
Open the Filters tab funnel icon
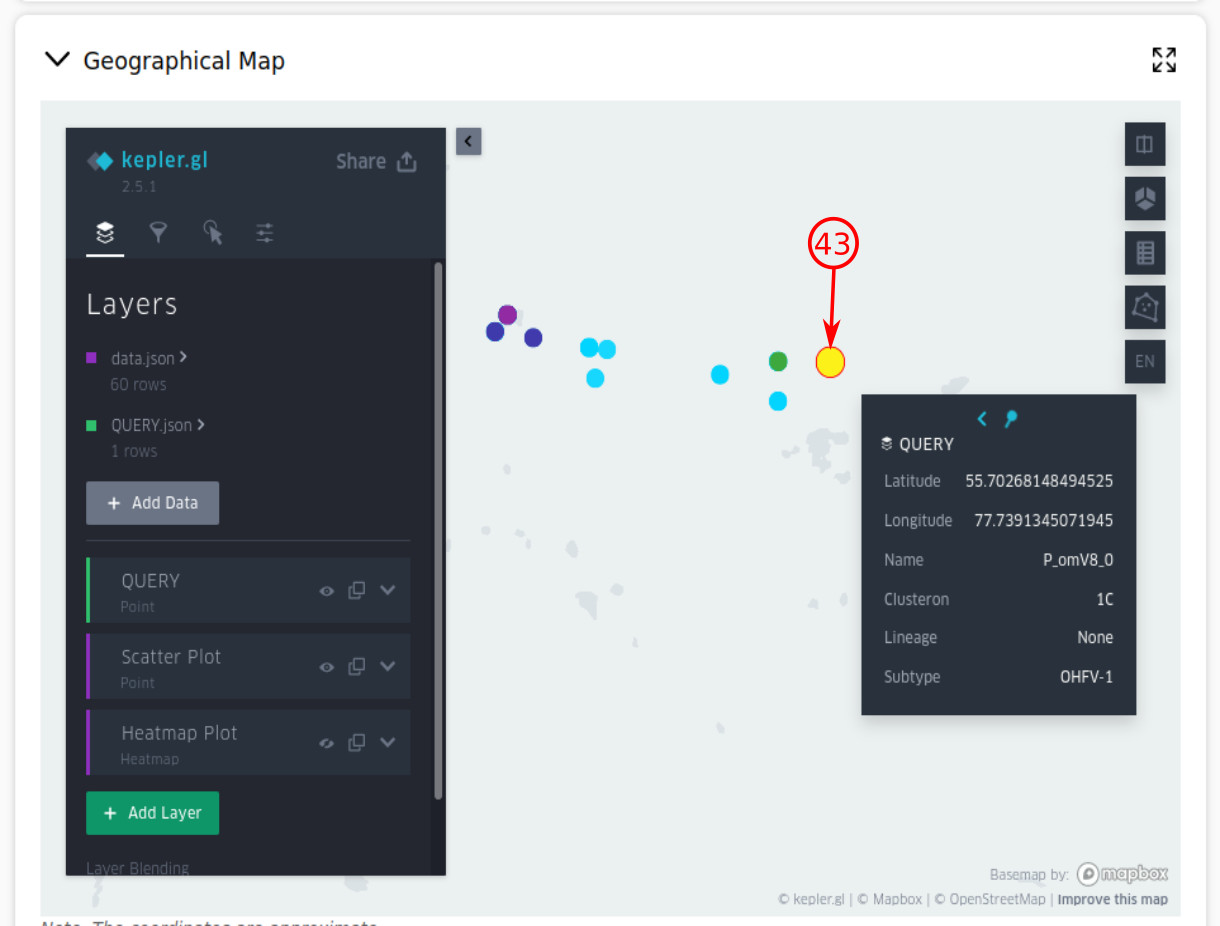[x=158, y=233]
